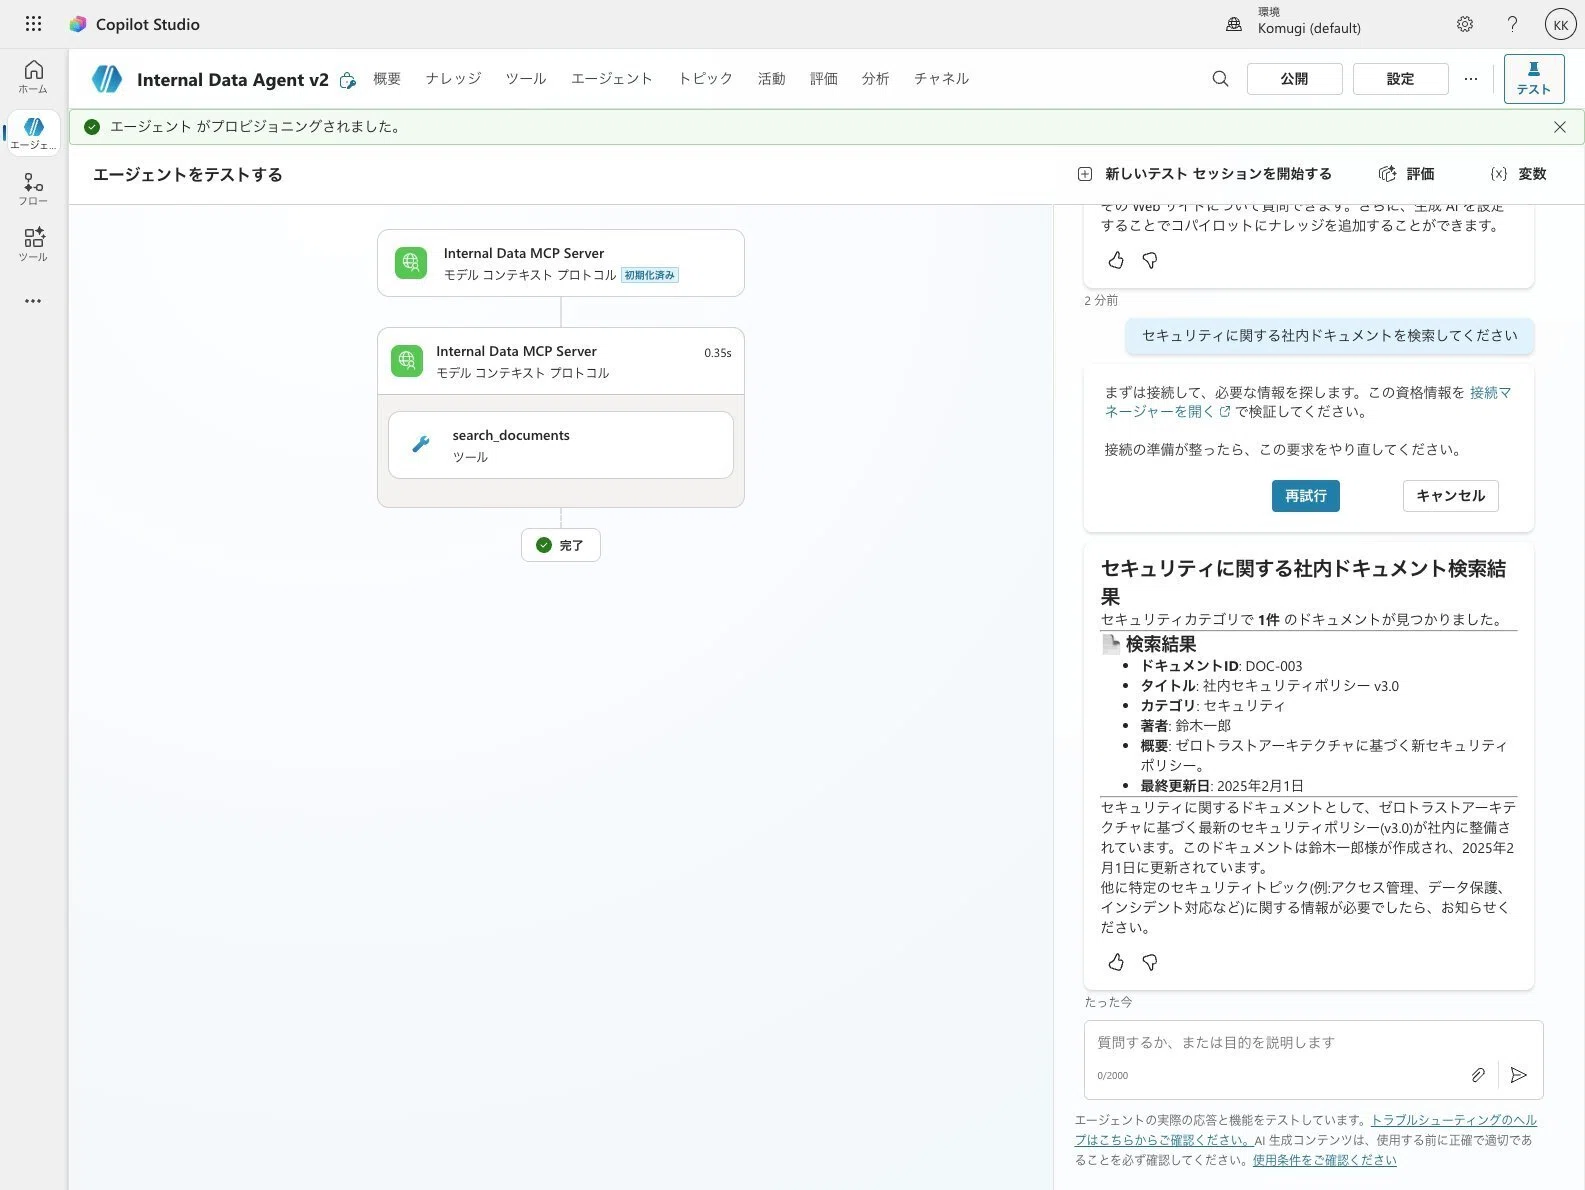Click the 再試行 button
Viewport: 1585px width, 1190px height.
click(1306, 496)
